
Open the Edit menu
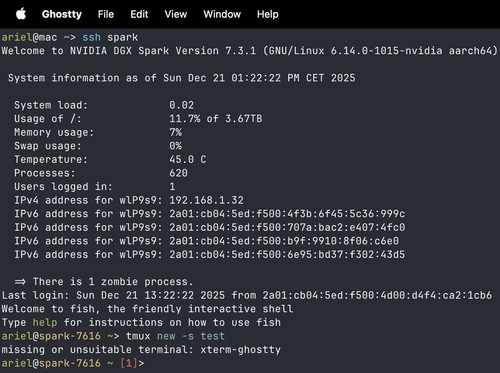[139, 14]
